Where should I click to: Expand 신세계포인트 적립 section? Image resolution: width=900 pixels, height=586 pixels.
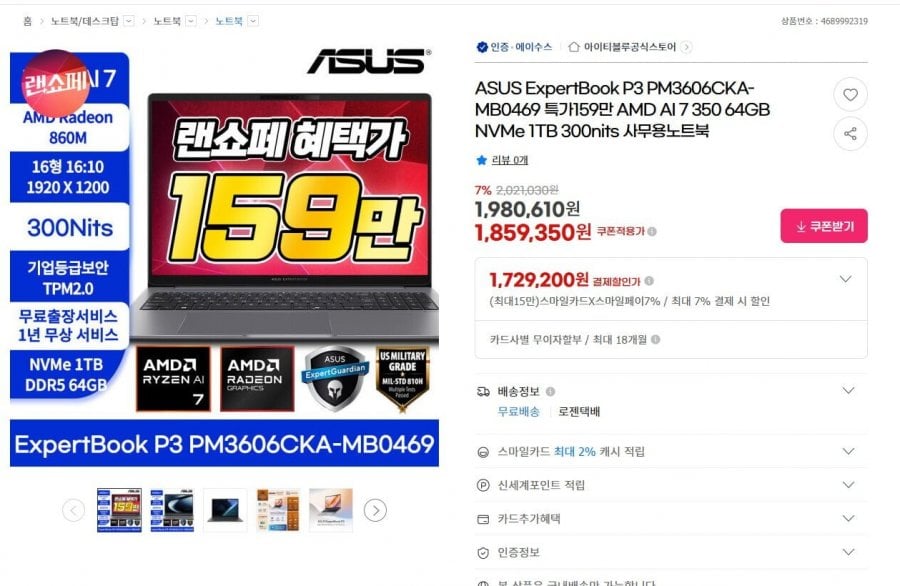pos(848,485)
